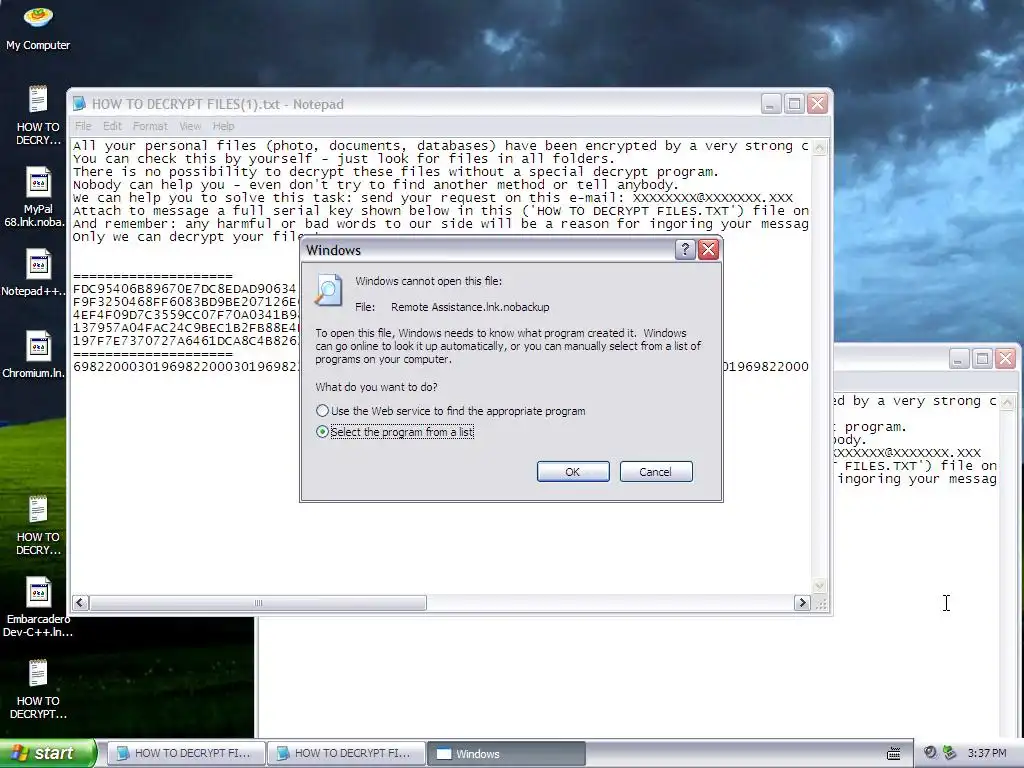Minimize the background Notepad window
Screen dimensions: 1024x768
pyautogui.click(x=959, y=359)
